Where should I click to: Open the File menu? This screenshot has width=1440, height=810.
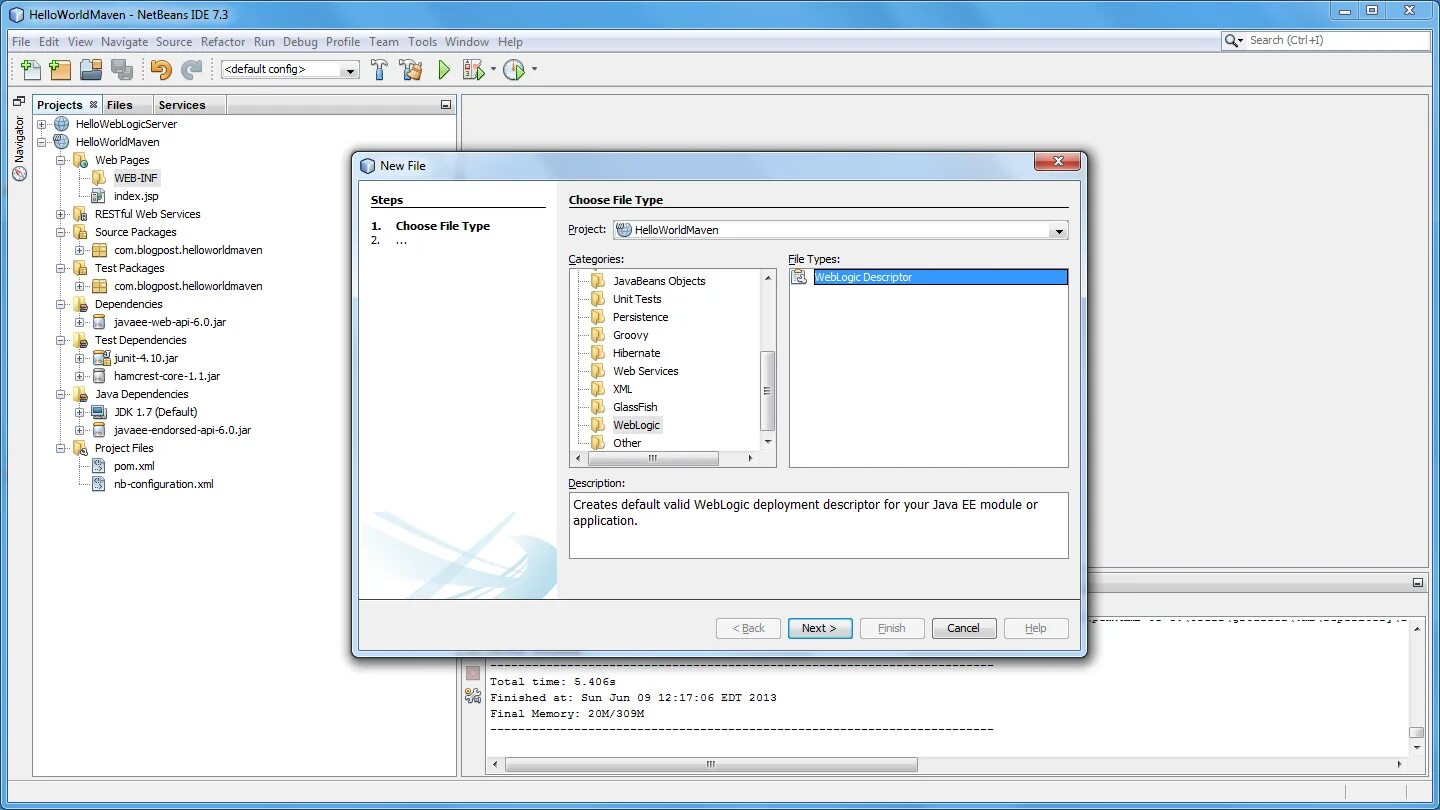tap(21, 42)
